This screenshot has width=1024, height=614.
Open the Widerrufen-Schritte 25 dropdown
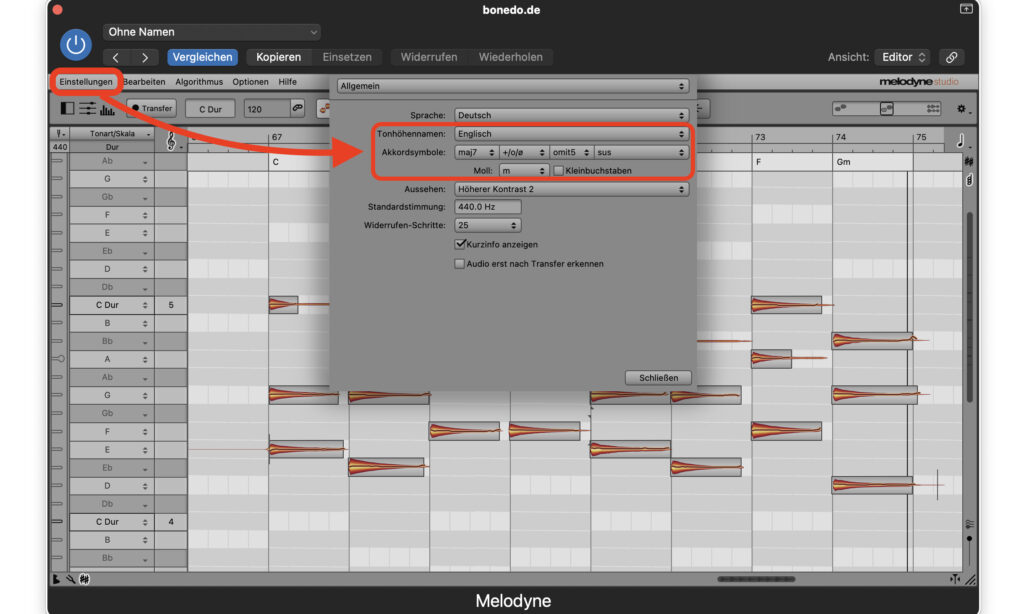pyautogui.click(x=488, y=225)
